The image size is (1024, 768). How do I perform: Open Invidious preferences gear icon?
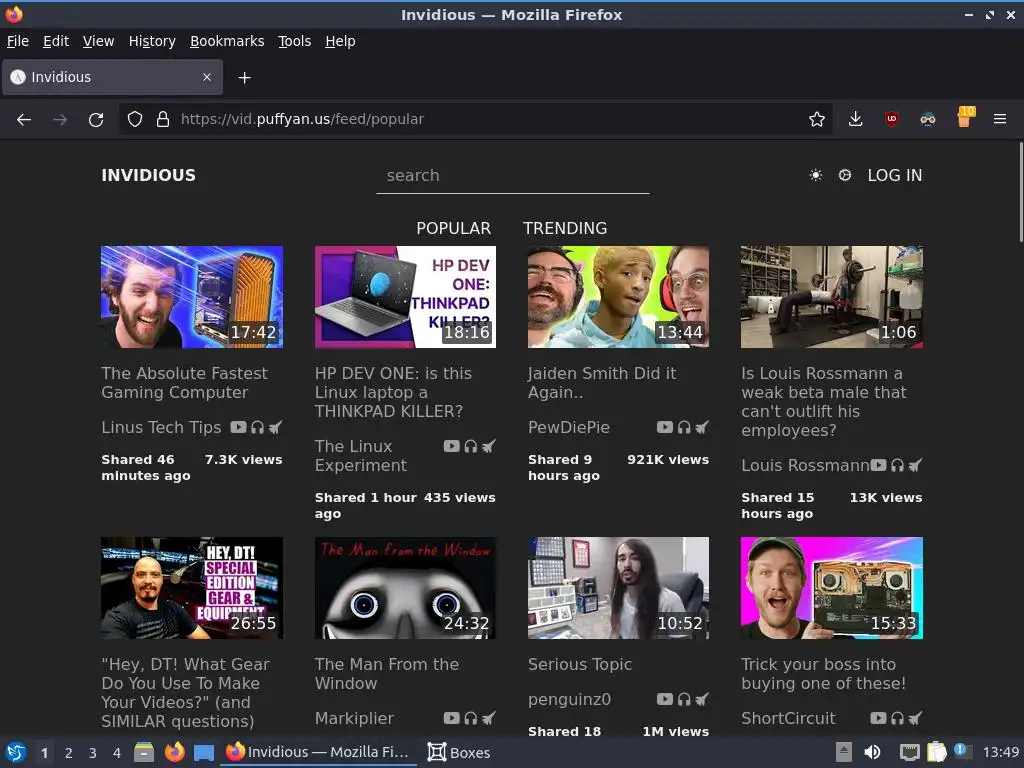[x=844, y=175]
